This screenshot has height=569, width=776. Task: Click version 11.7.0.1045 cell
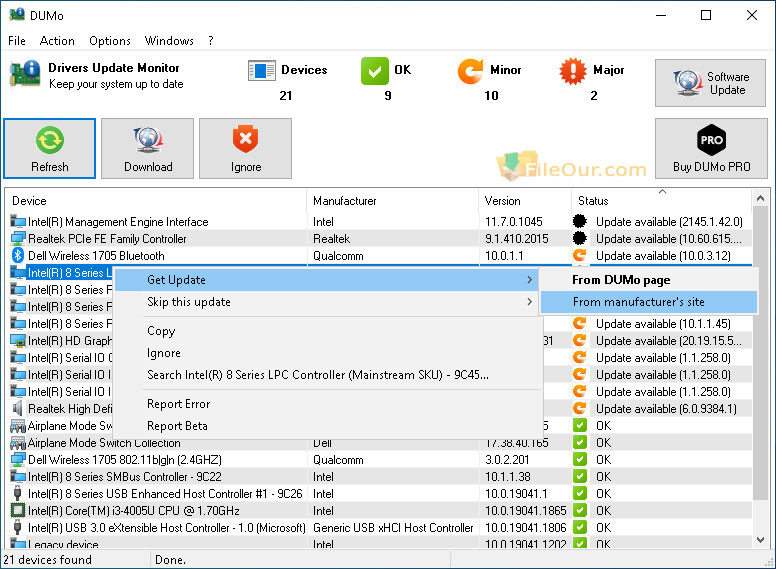[514, 222]
